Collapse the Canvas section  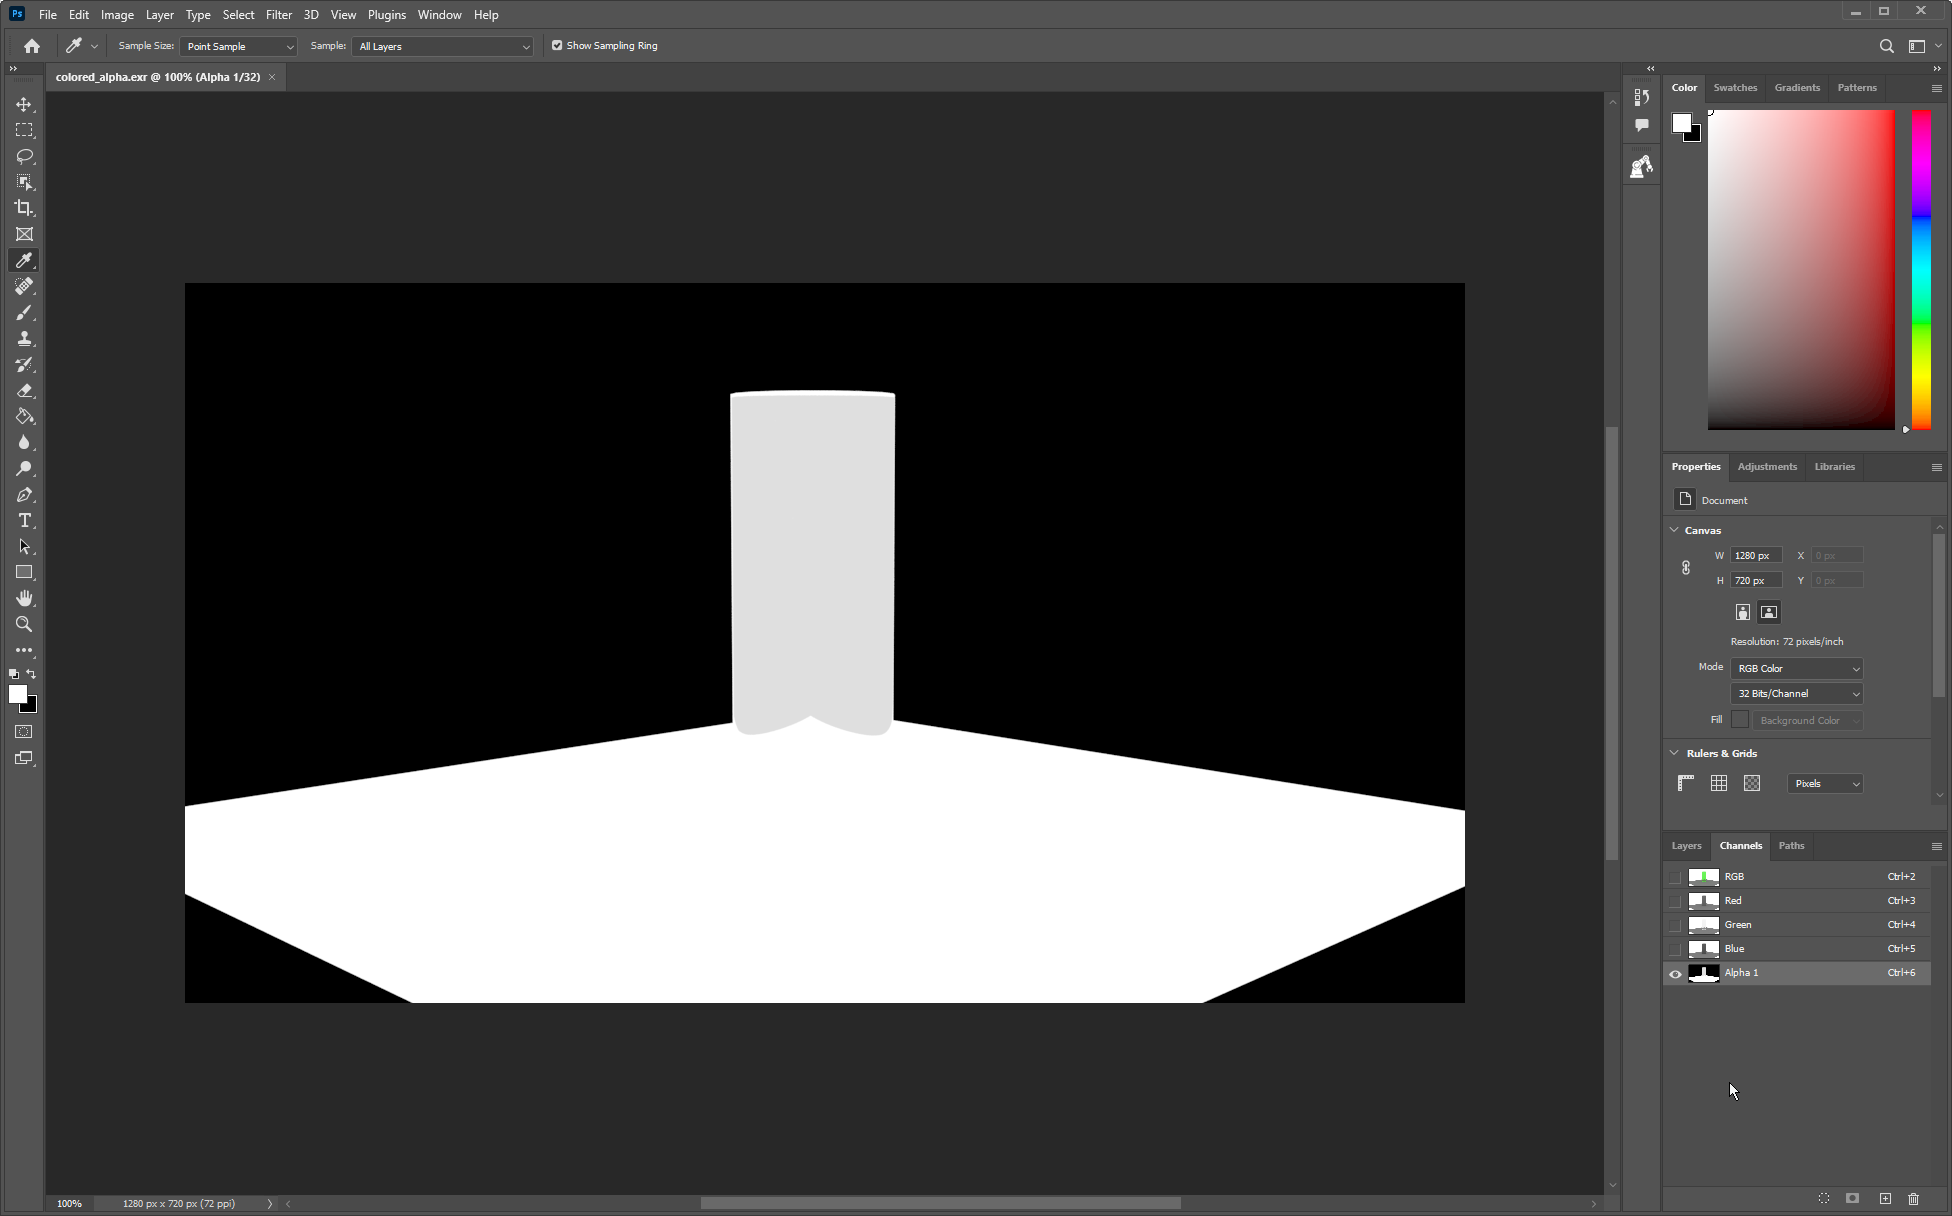tap(1674, 530)
